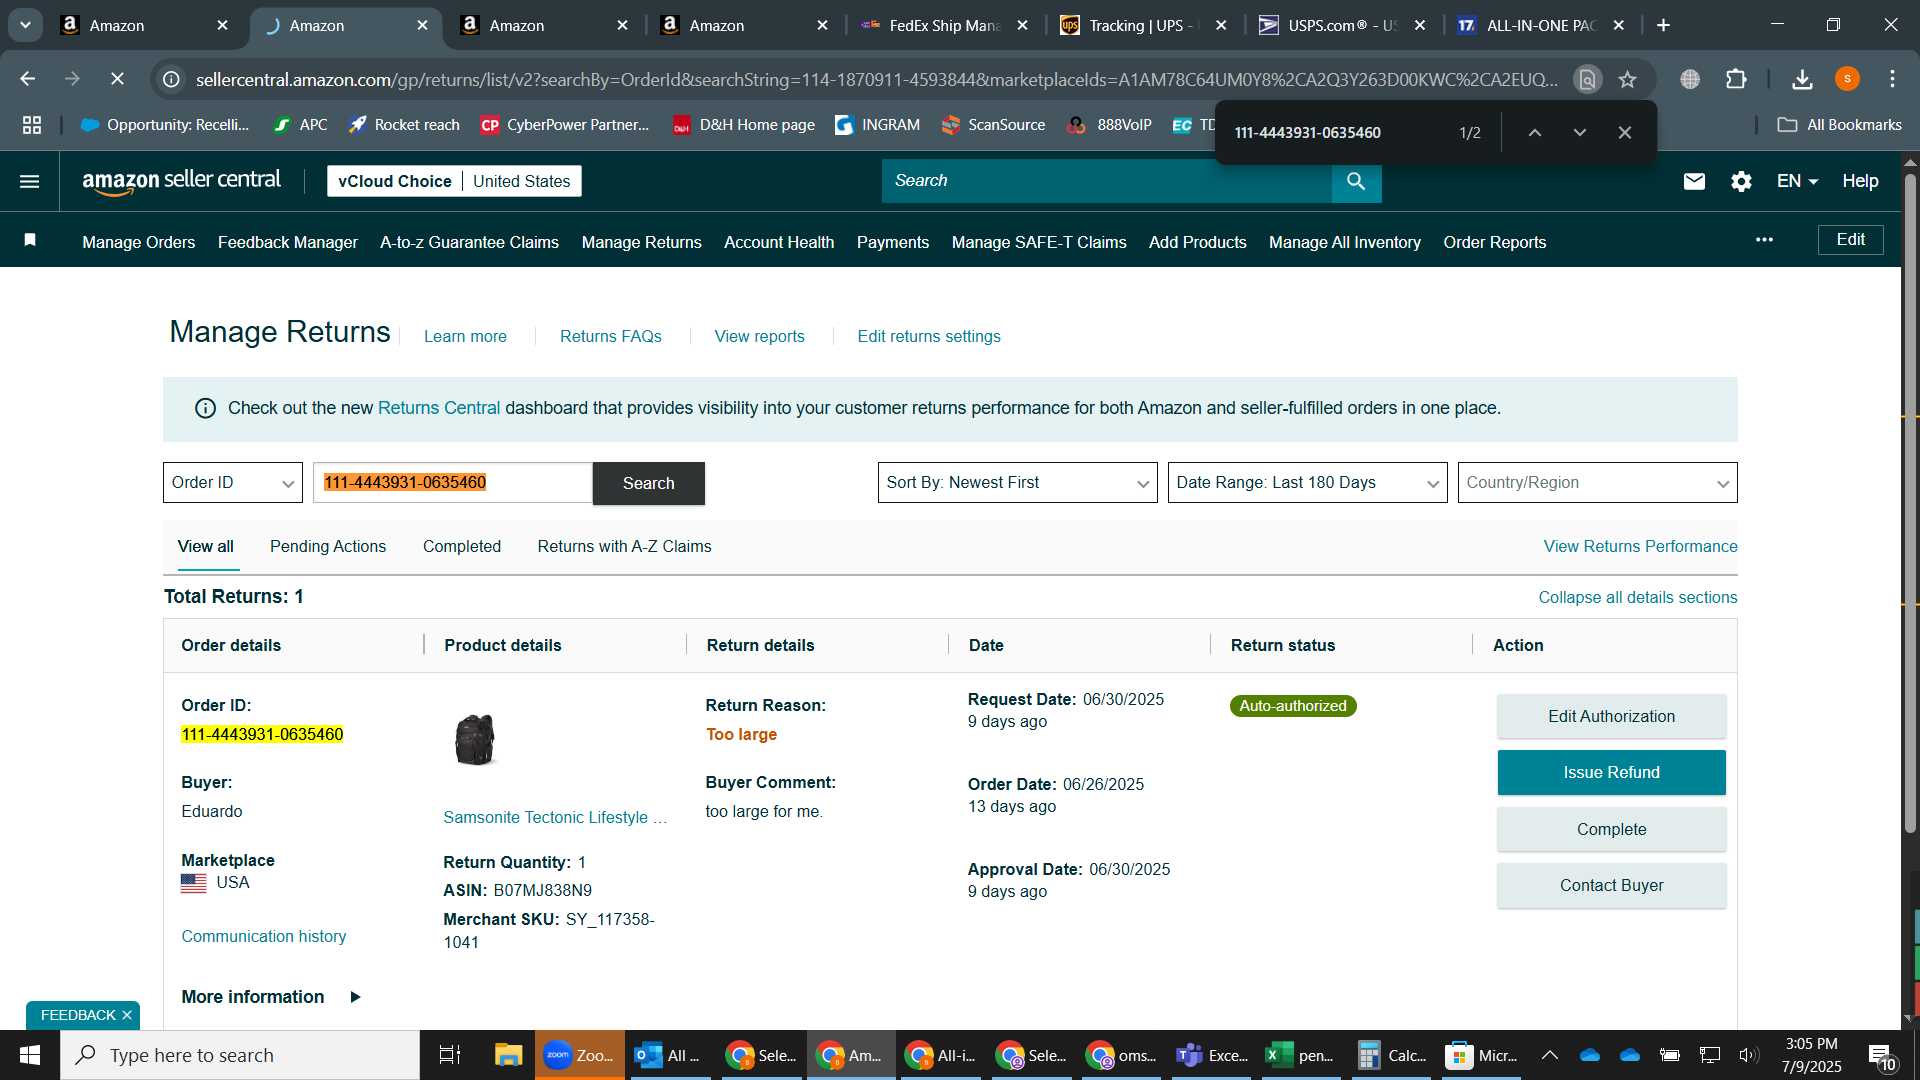View site information icon in address bar
This screenshot has height=1080, width=1920.
(172, 79)
